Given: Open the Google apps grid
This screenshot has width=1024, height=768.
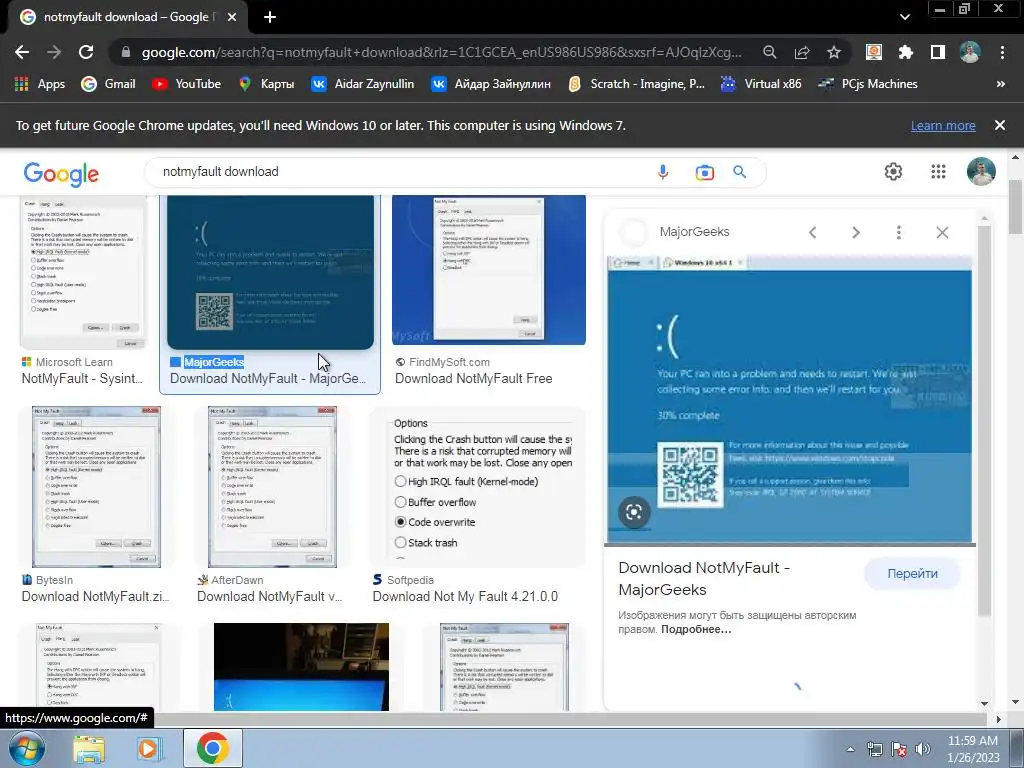Looking at the screenshot, I should tap(938, 171).
